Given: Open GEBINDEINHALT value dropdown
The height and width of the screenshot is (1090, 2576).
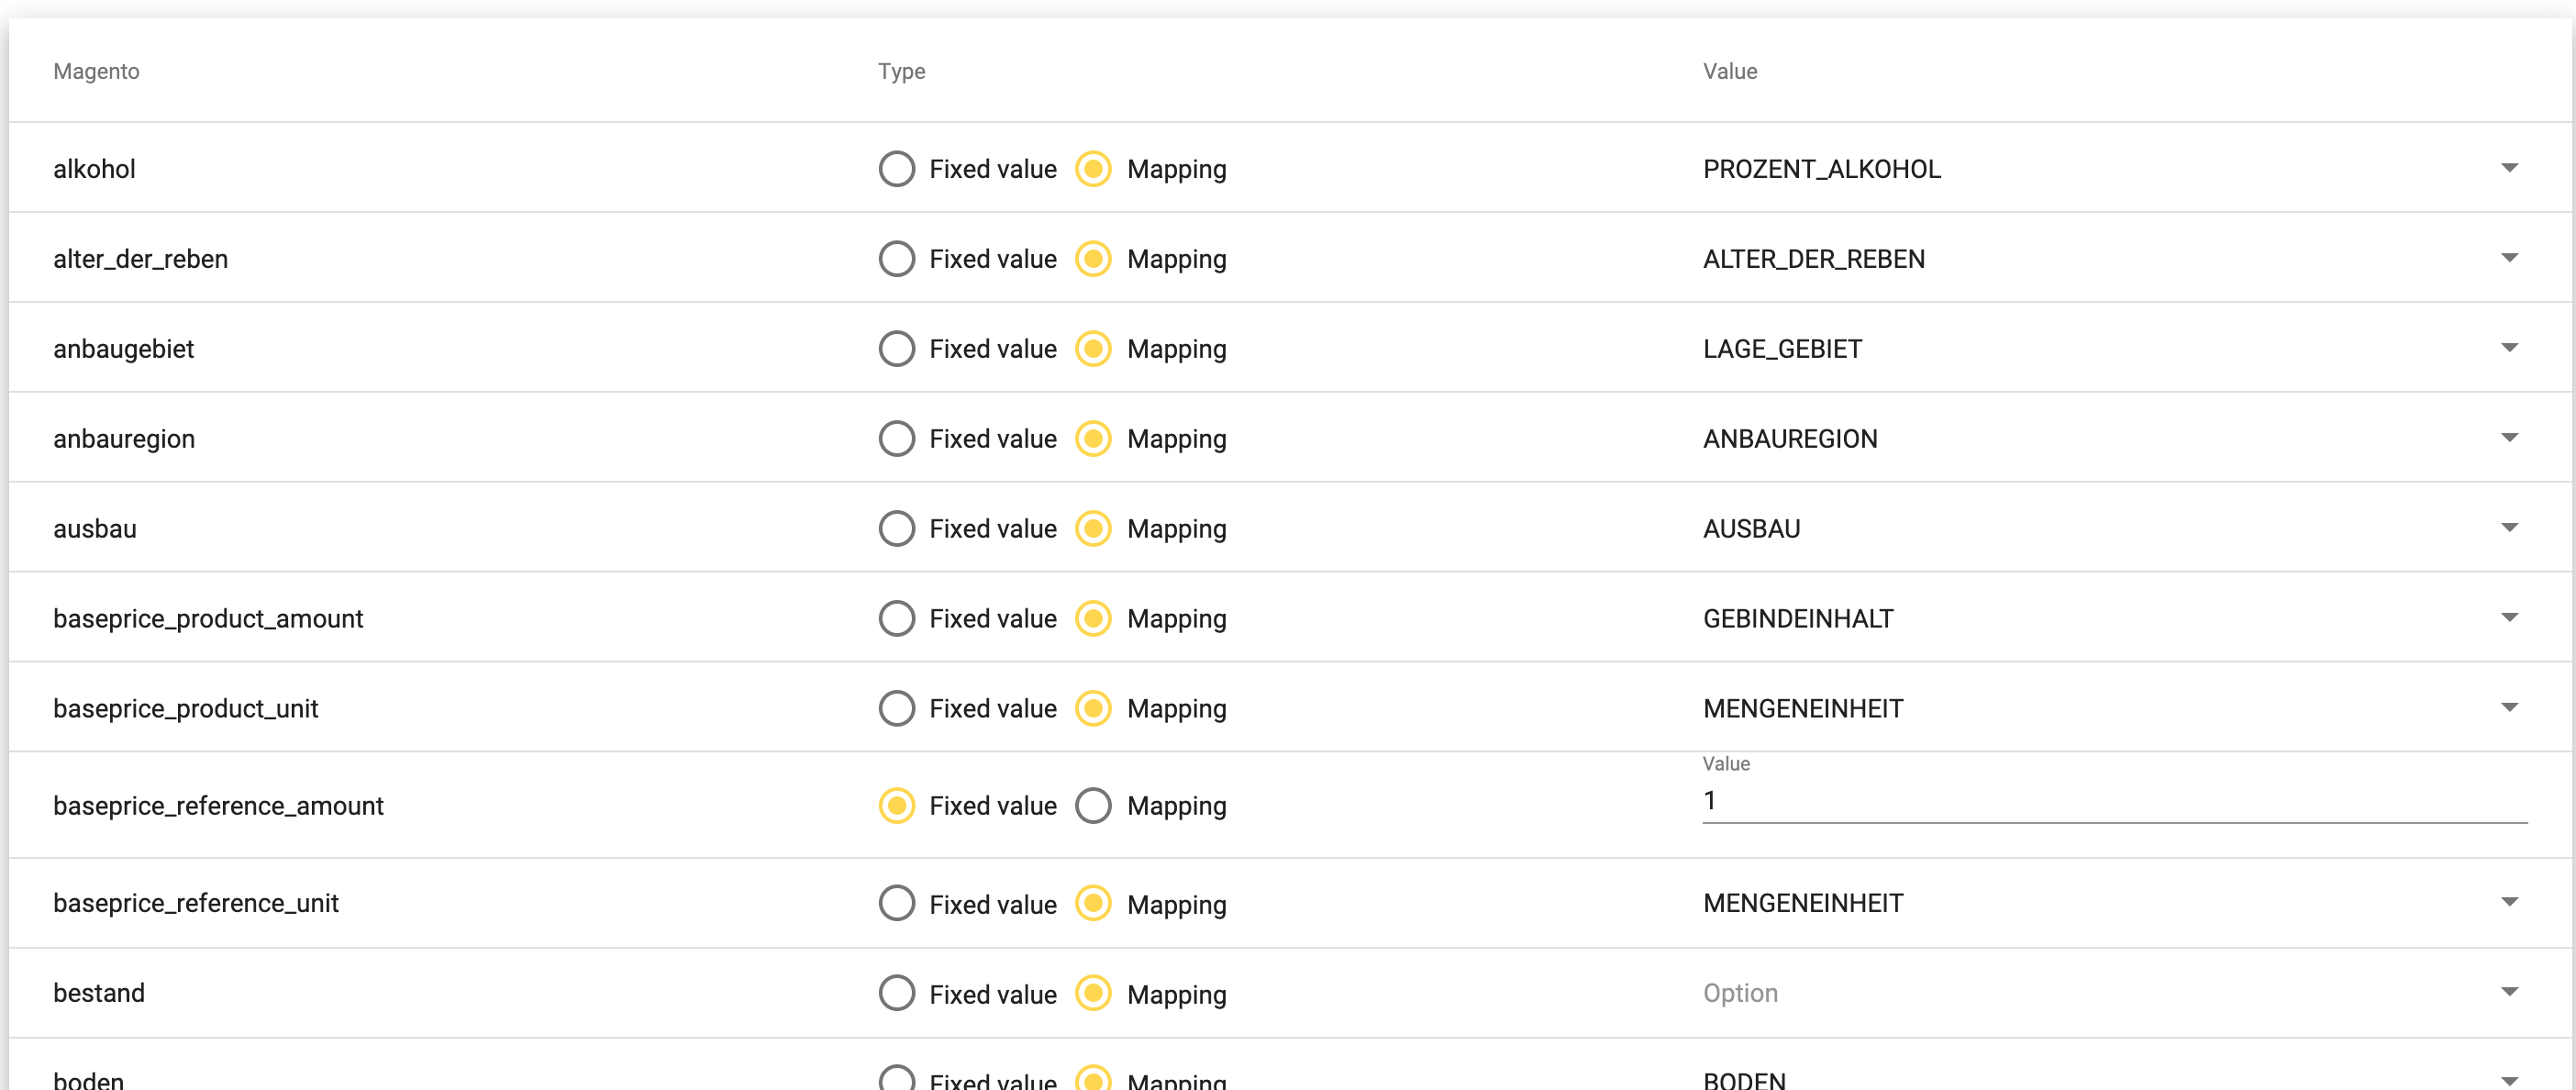Looking at the screenshot, I should [x=2114, y=619].
